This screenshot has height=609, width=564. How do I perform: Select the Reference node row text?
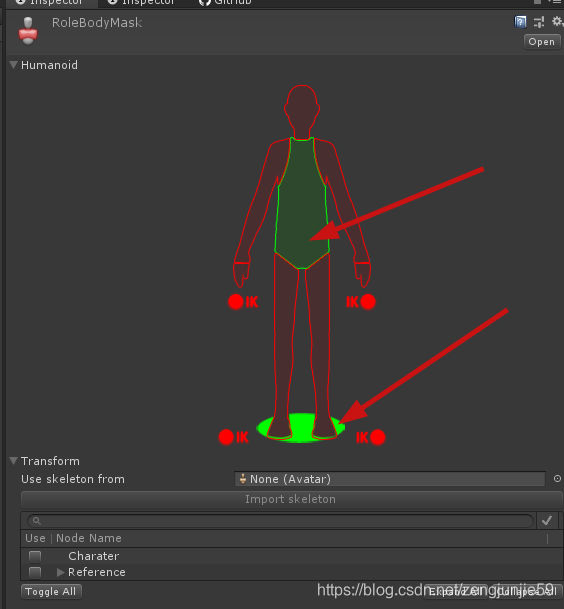(x=97, y=572)
